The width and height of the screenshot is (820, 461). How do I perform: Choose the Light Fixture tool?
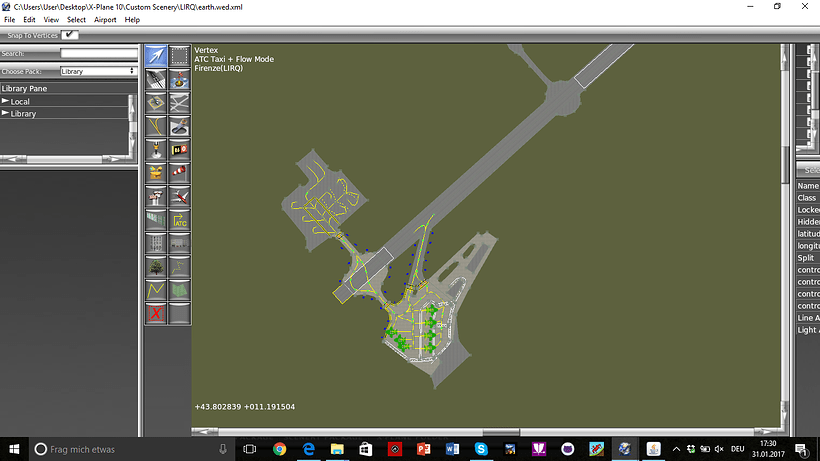156,150
